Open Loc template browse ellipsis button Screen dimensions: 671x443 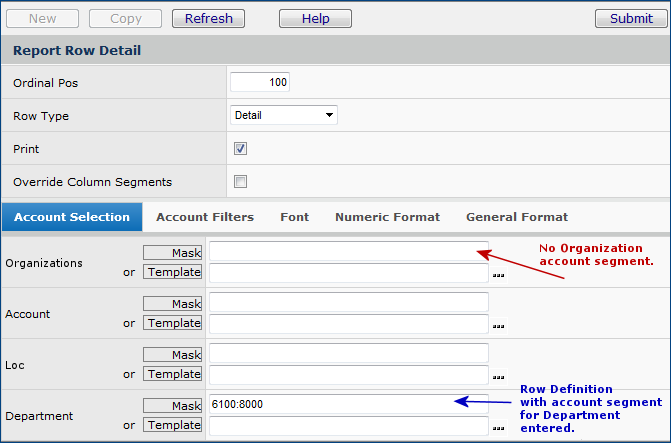tap(498, 376)
